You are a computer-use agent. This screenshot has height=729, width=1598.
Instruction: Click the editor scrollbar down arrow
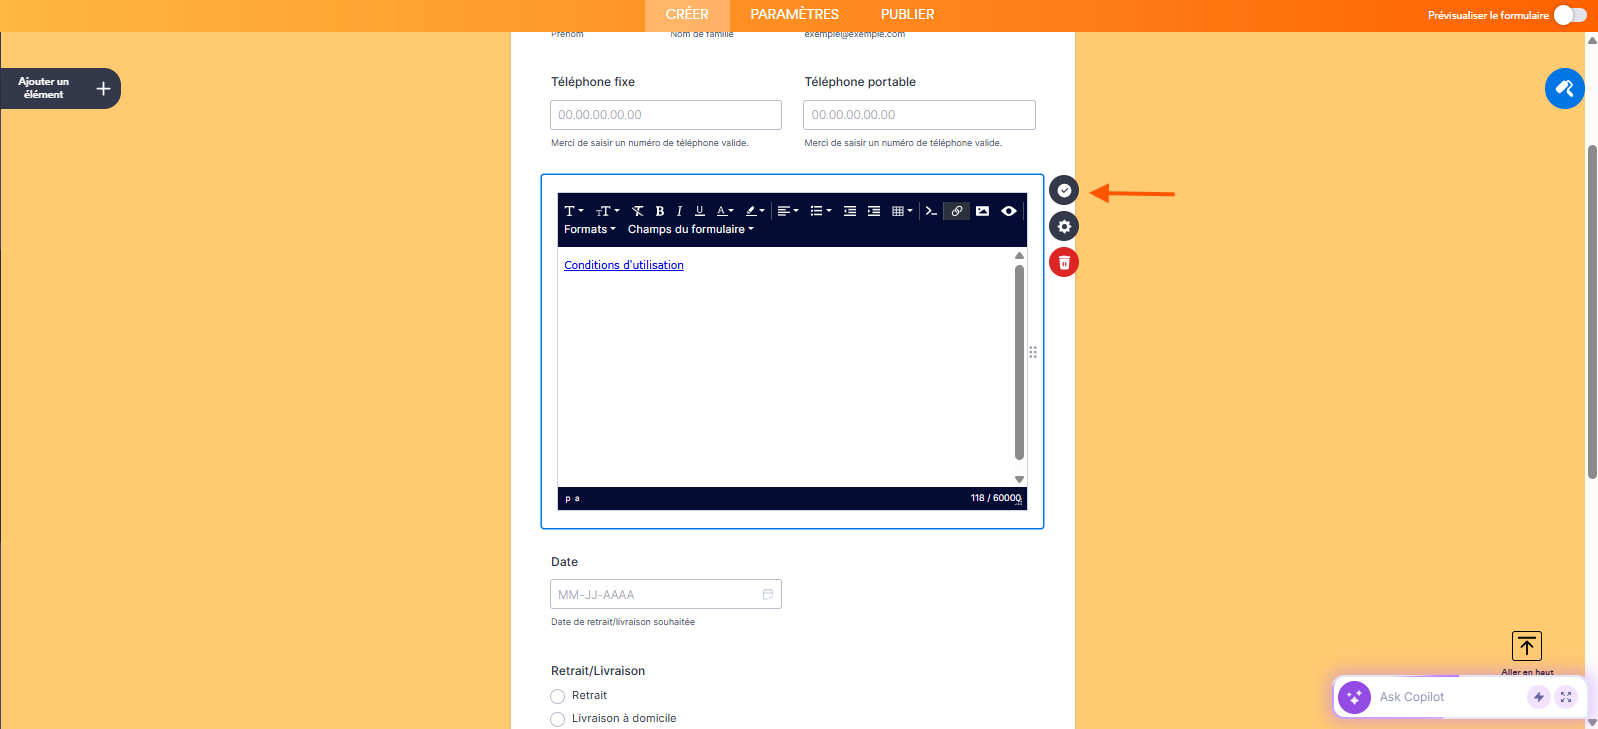point(1019,479)
